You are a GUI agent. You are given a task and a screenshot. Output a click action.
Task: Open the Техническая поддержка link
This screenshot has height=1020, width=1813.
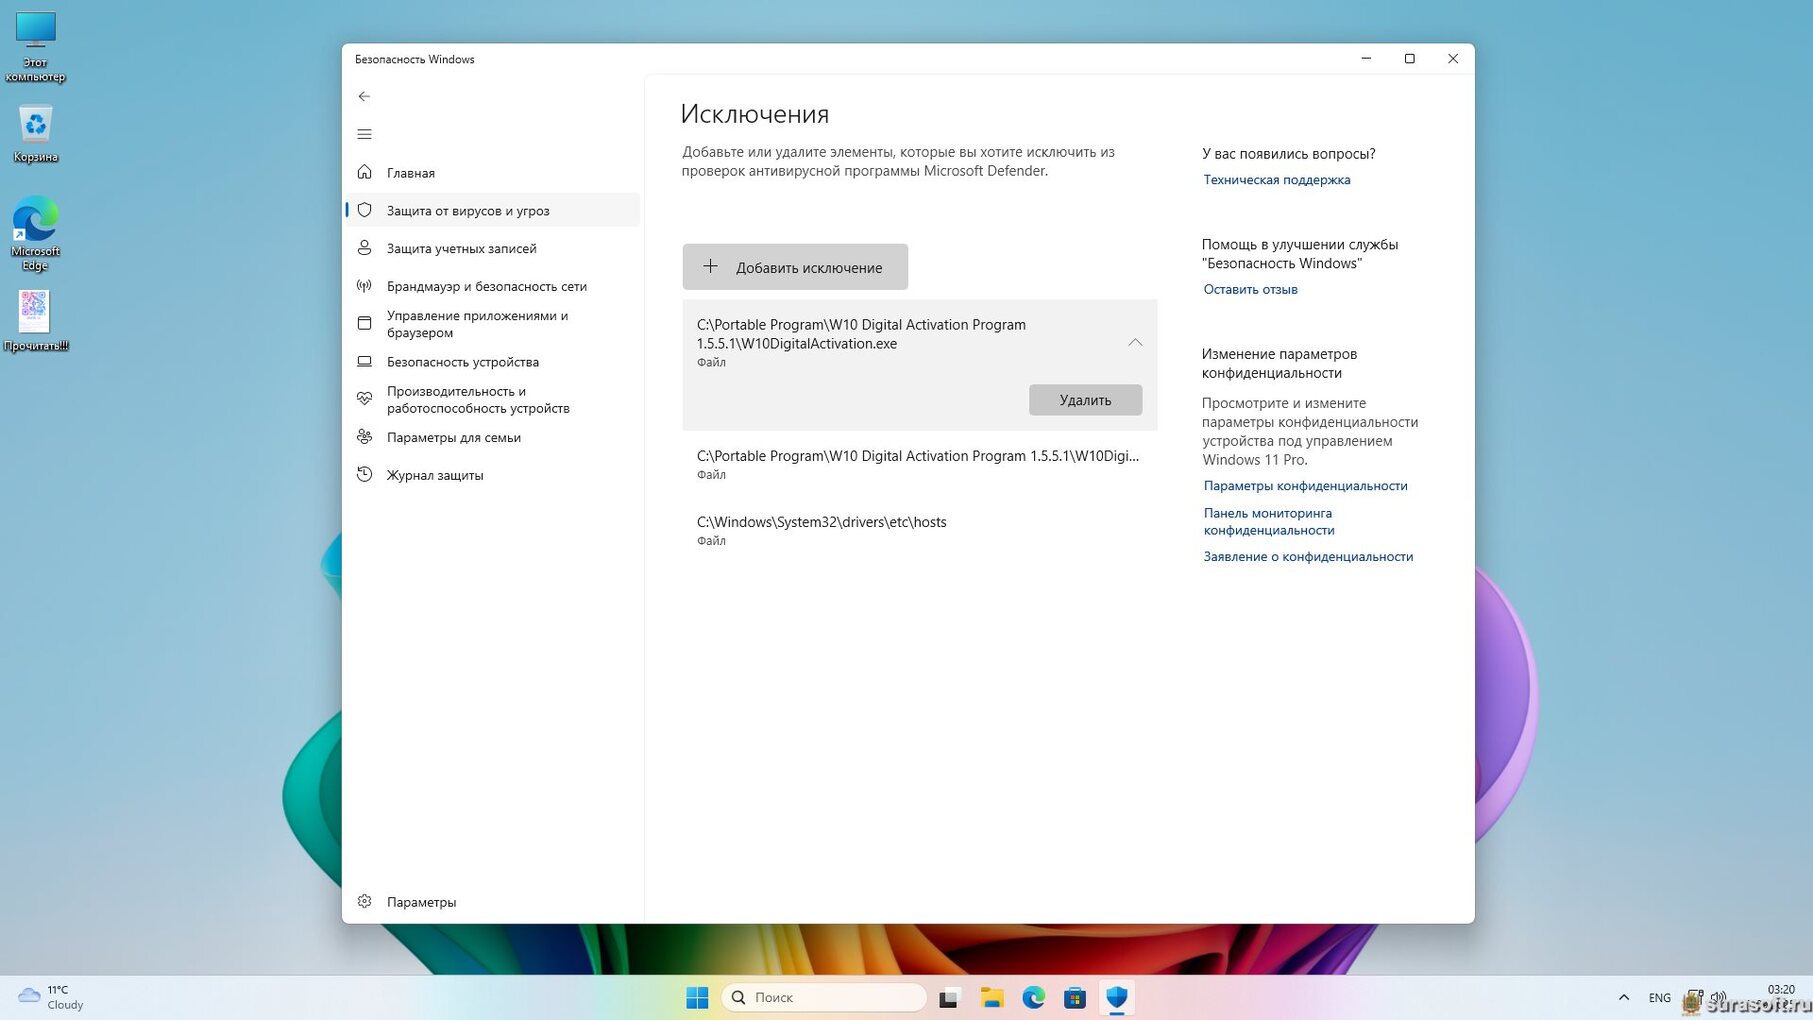[x=1276, y=180]
